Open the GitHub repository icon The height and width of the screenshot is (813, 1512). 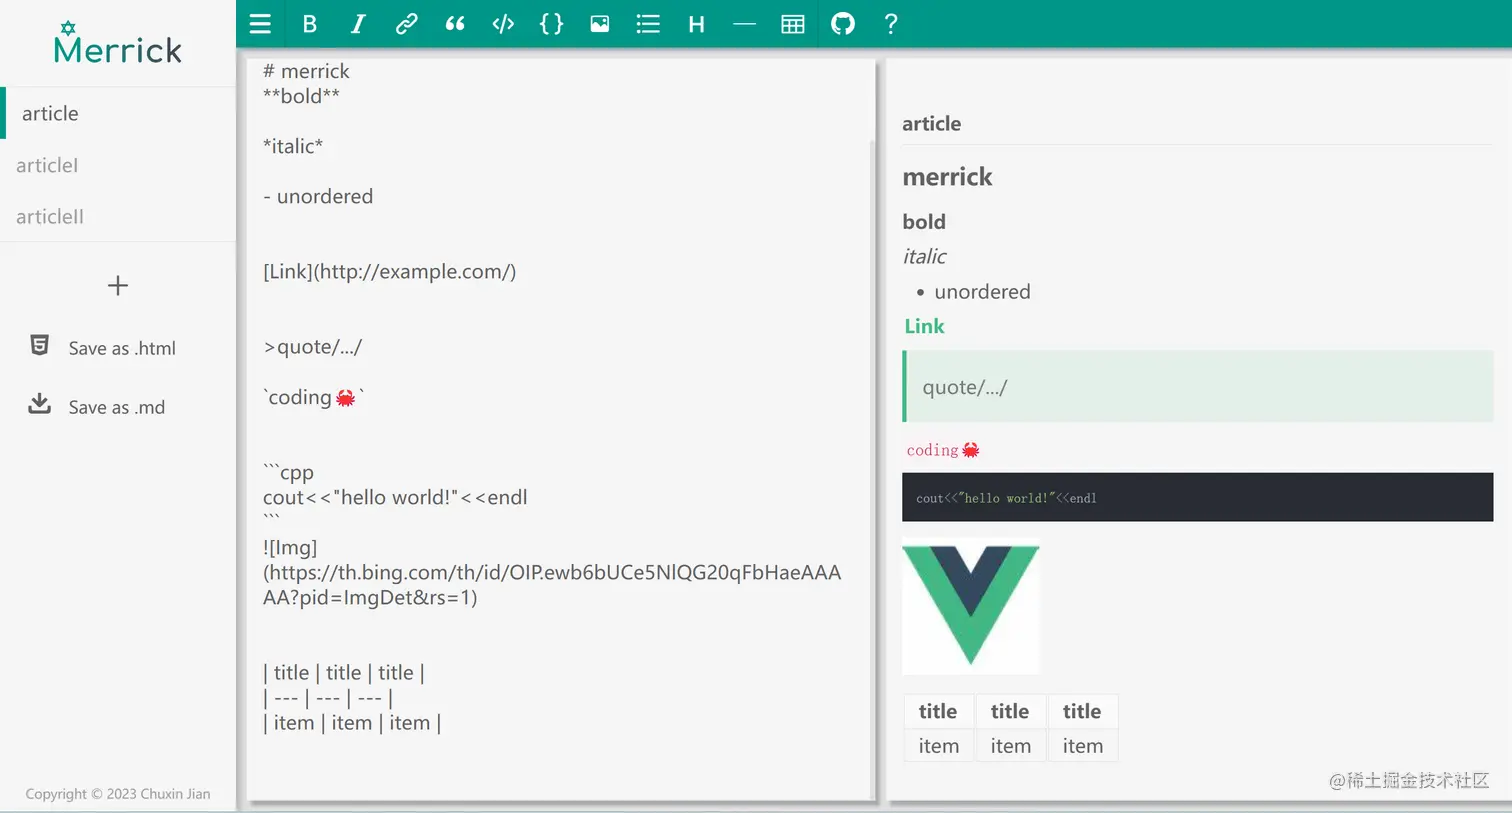click(843, 24)
